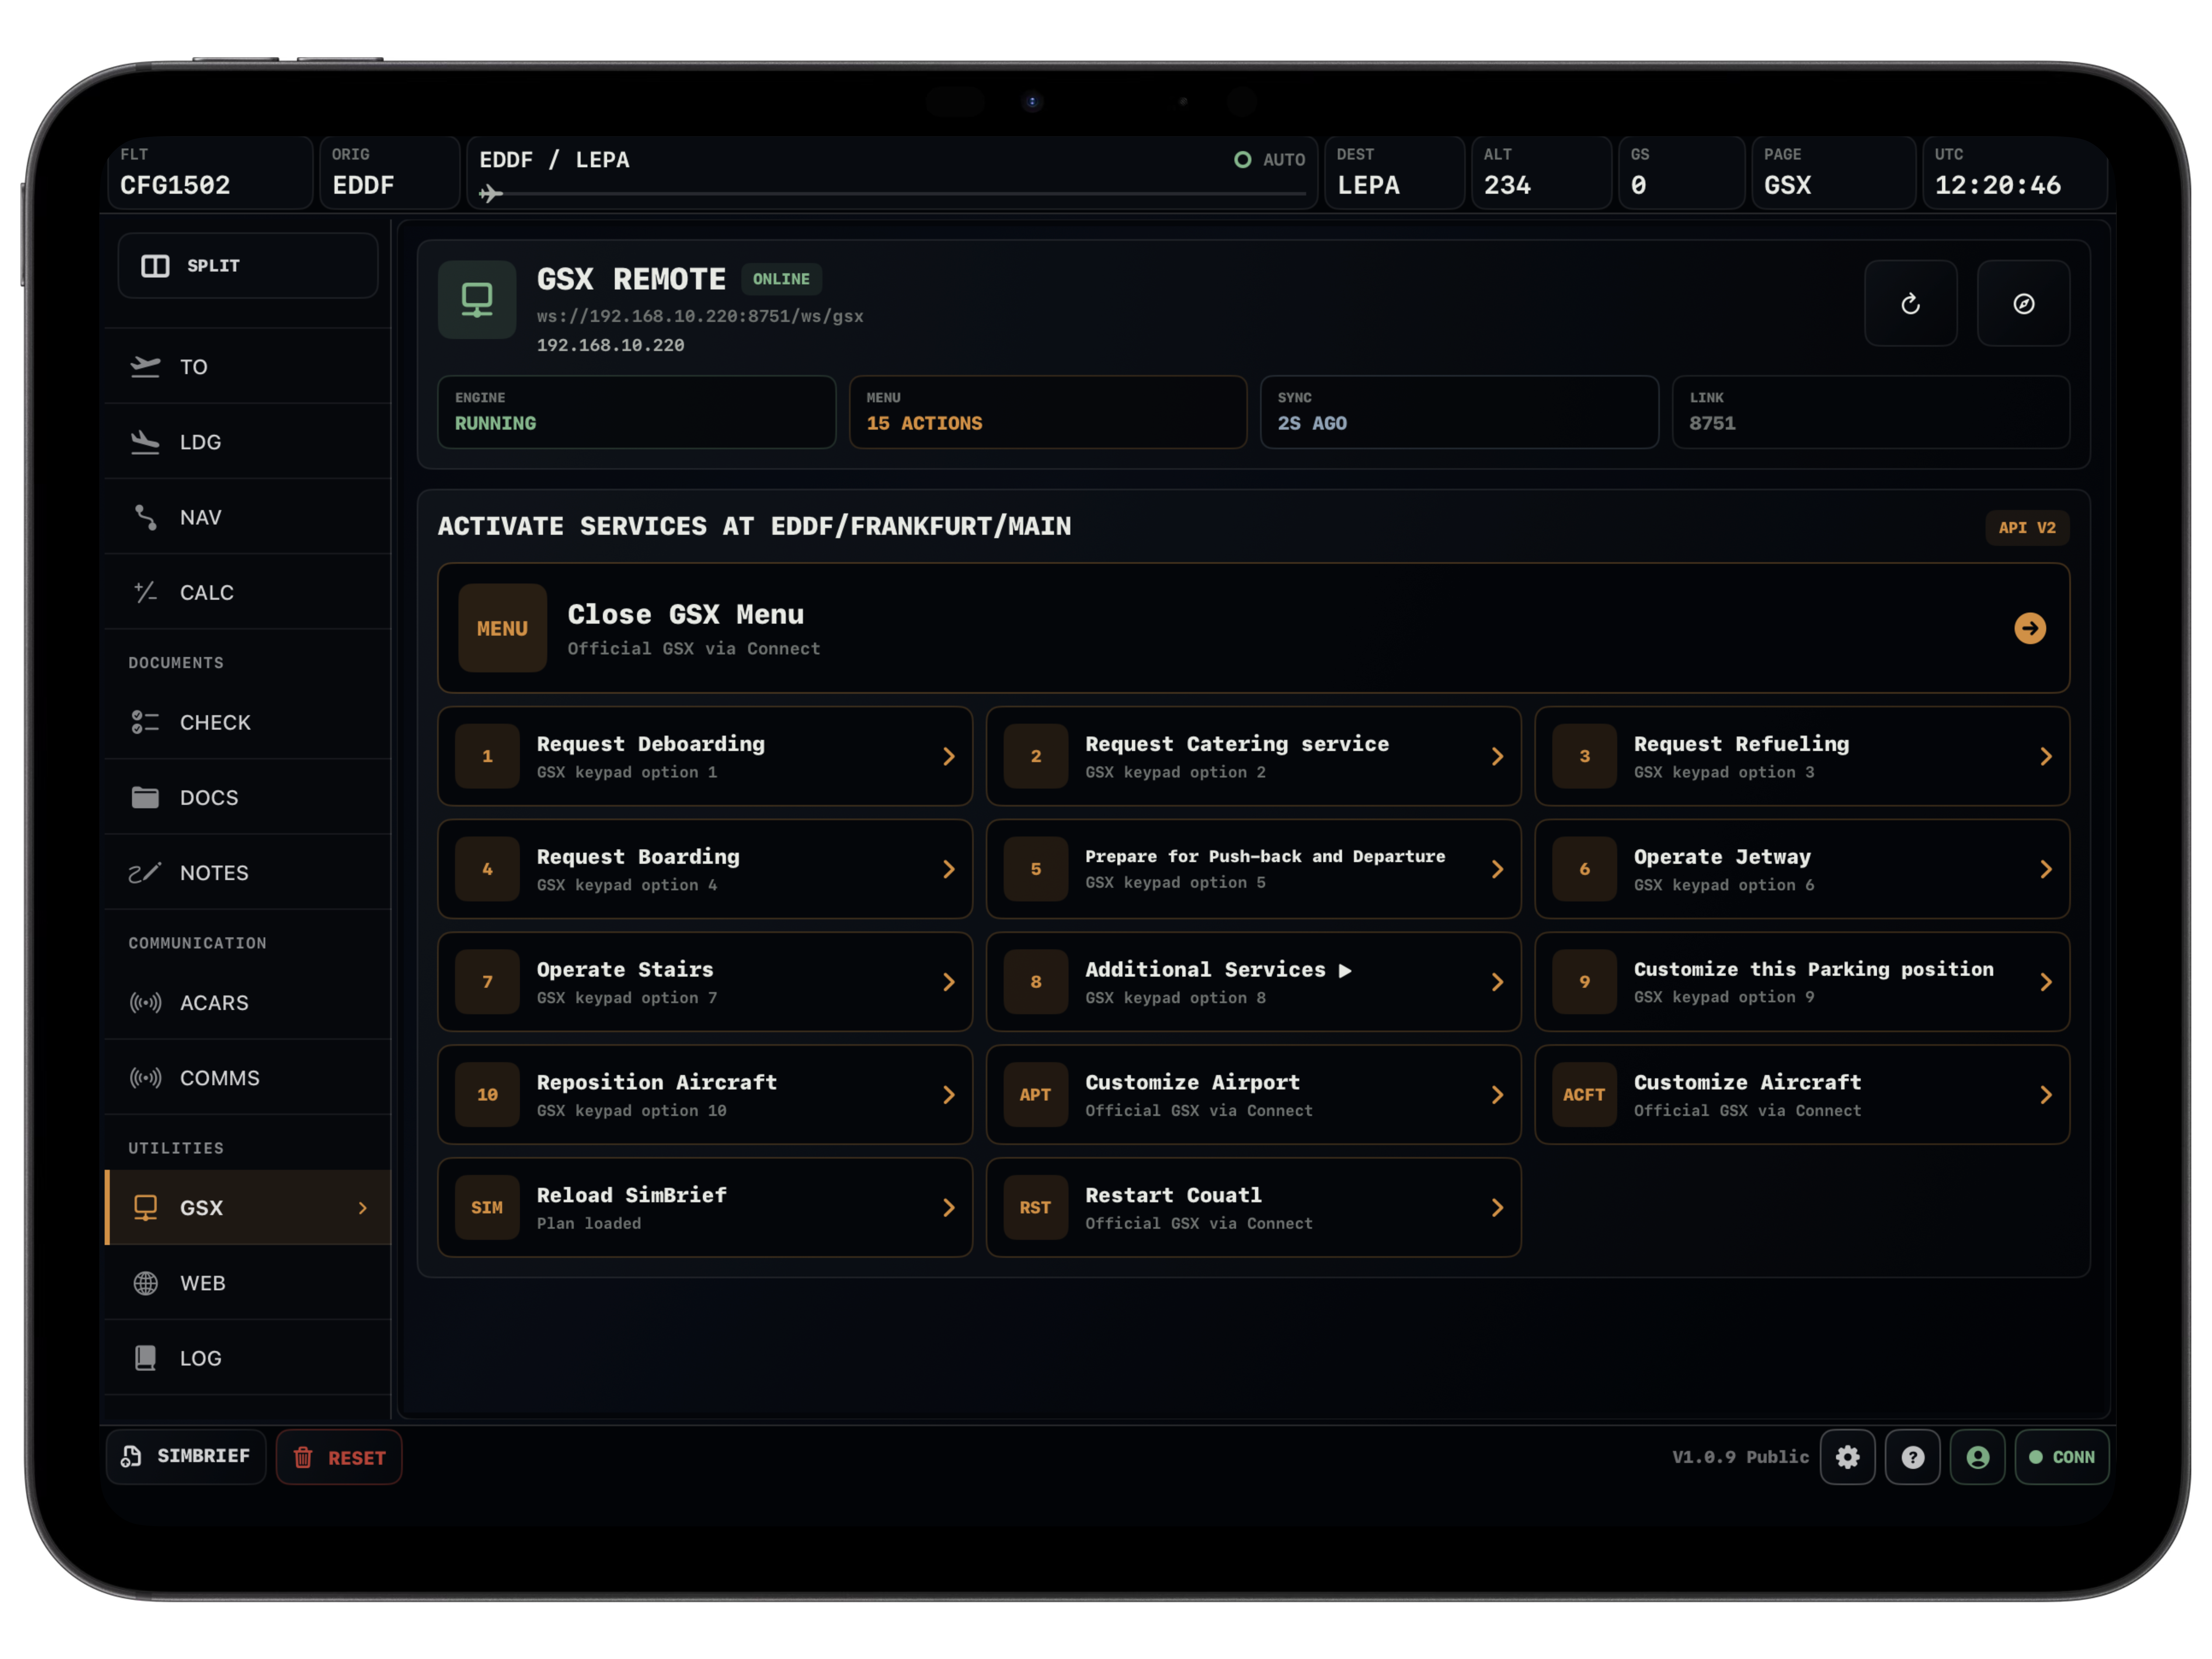Go to the NAV page

click(x=248, y=517)
